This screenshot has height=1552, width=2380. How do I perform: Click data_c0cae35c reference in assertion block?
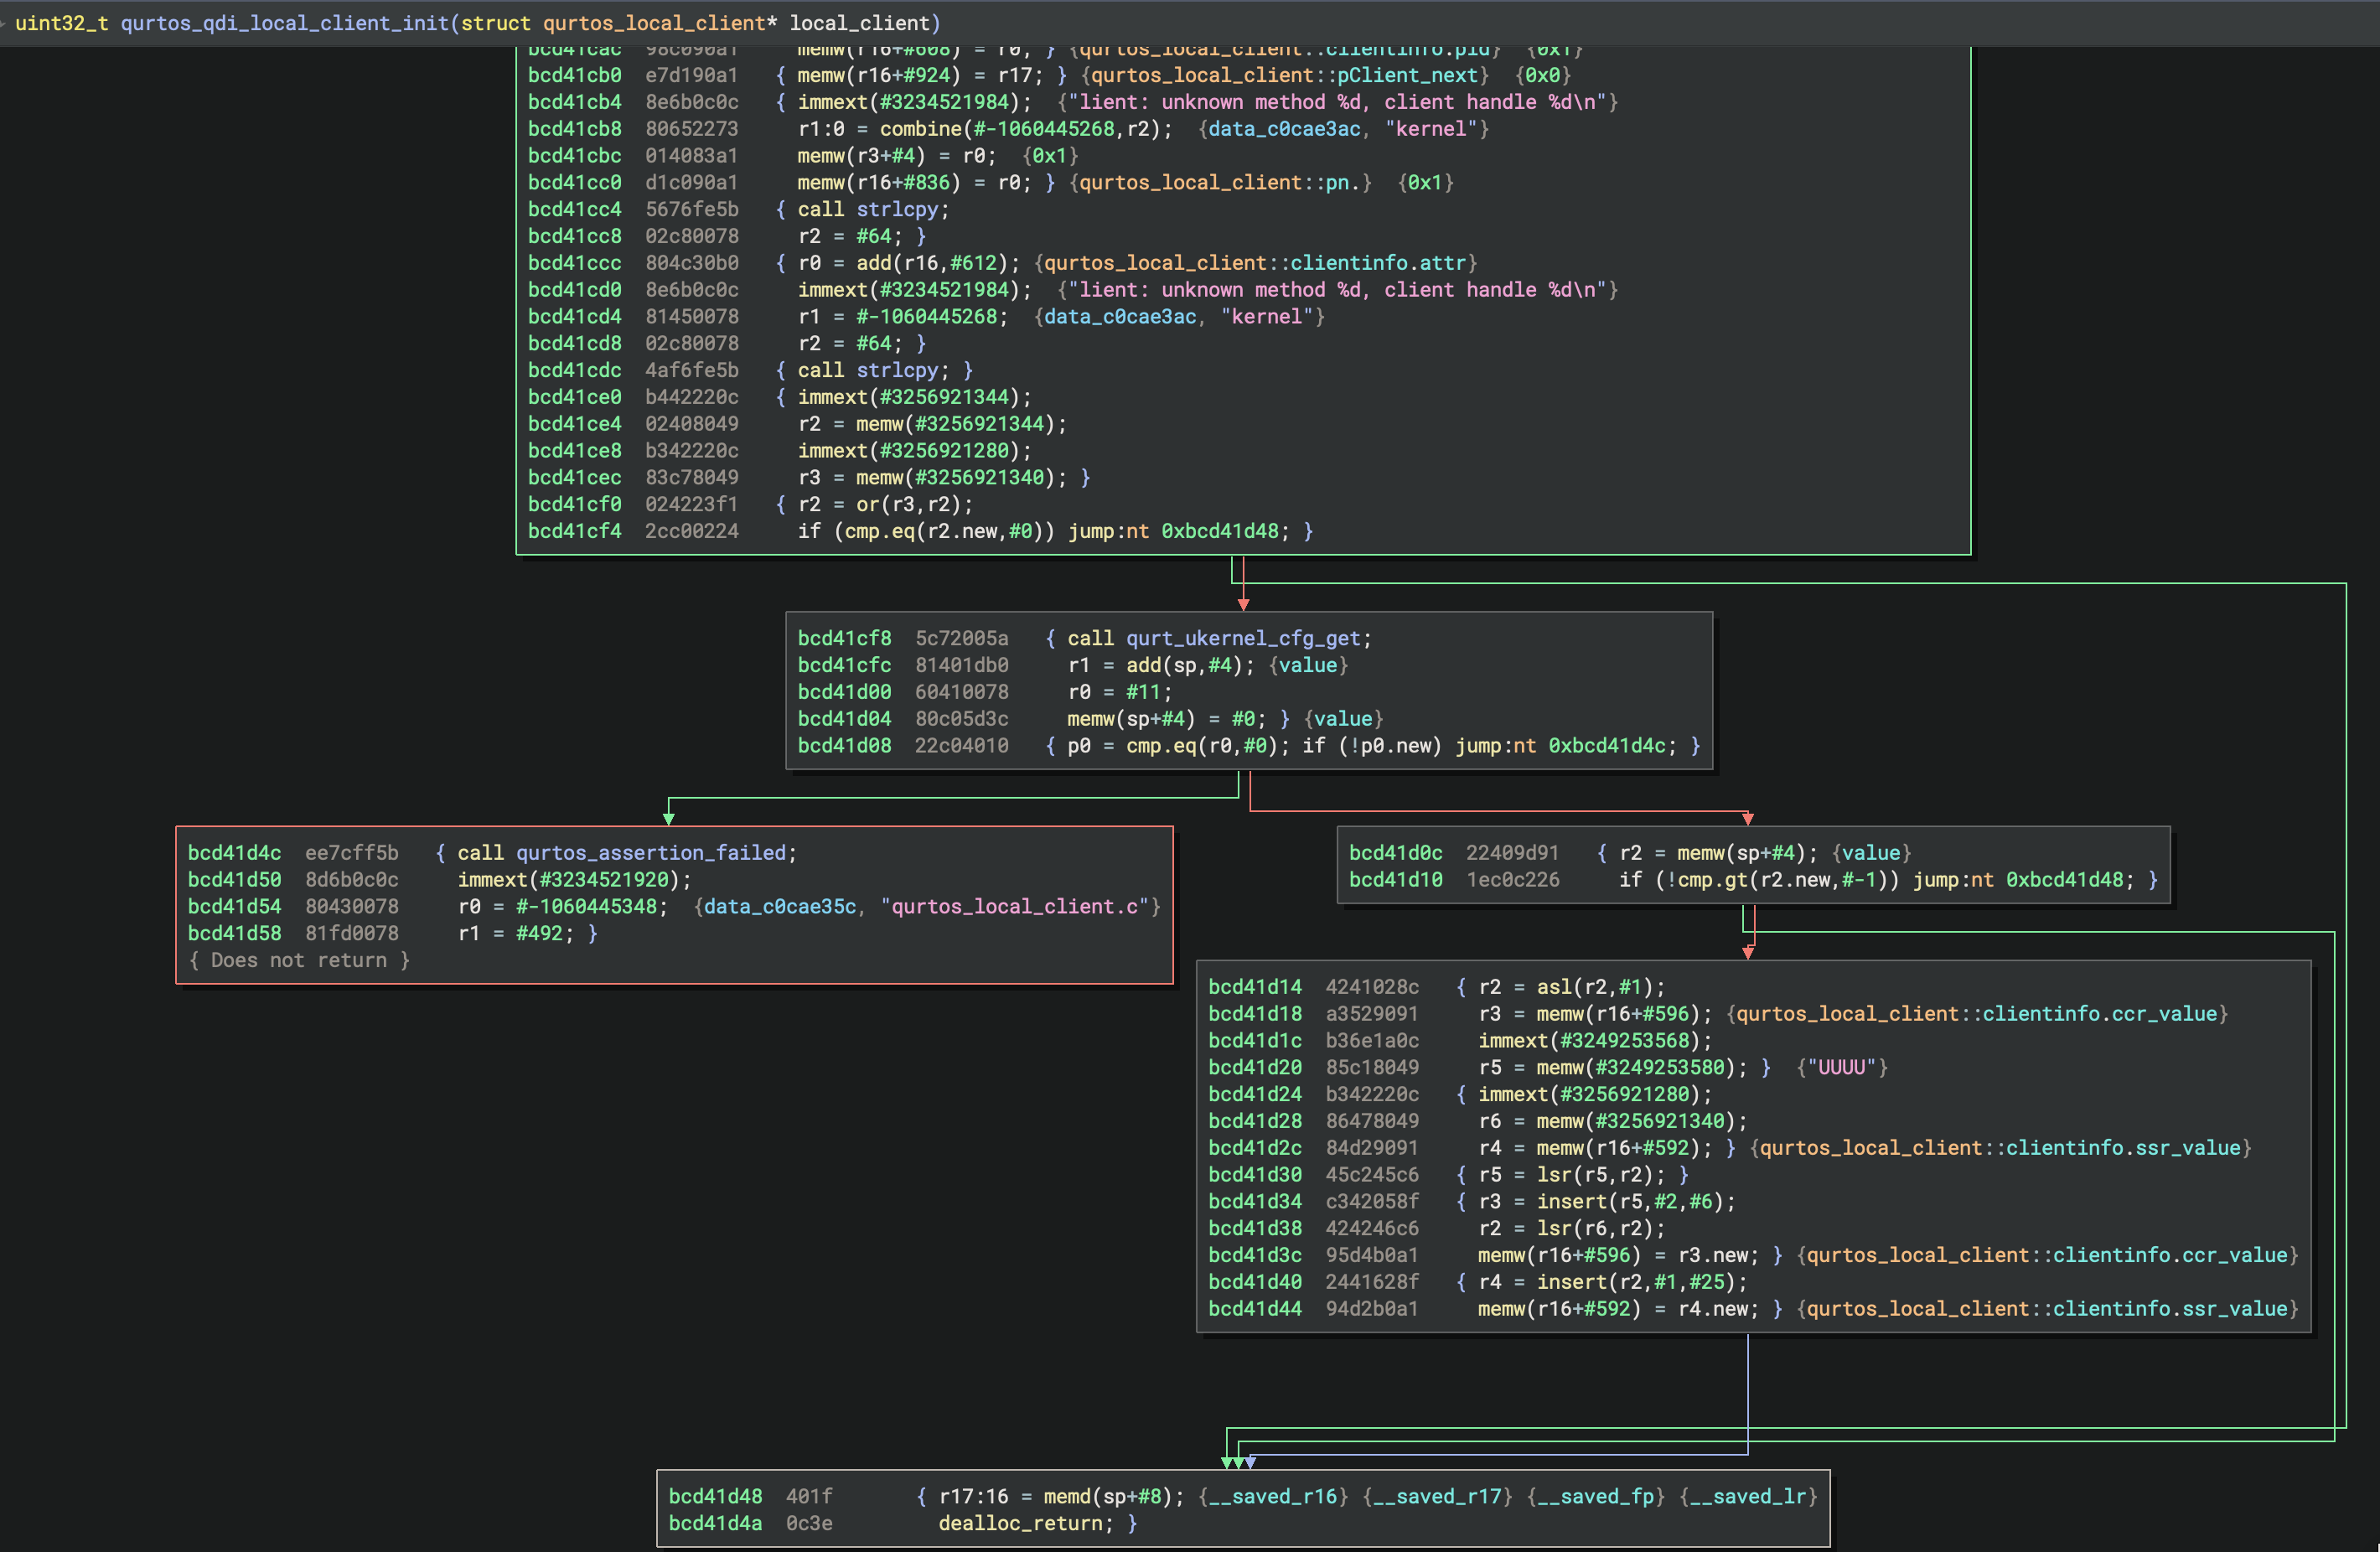coord(779,906)
